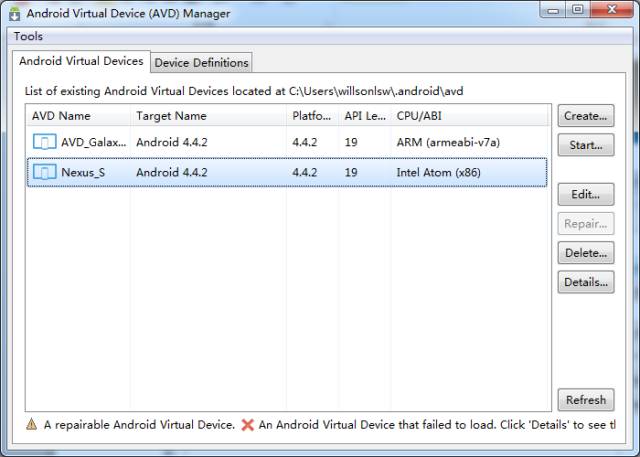Image resolution: width=640 pixels, height=457 pixels.
Task: Click API level 19 in AVD_Galax row
Action: pyautogui.click(x=351, y=142)
